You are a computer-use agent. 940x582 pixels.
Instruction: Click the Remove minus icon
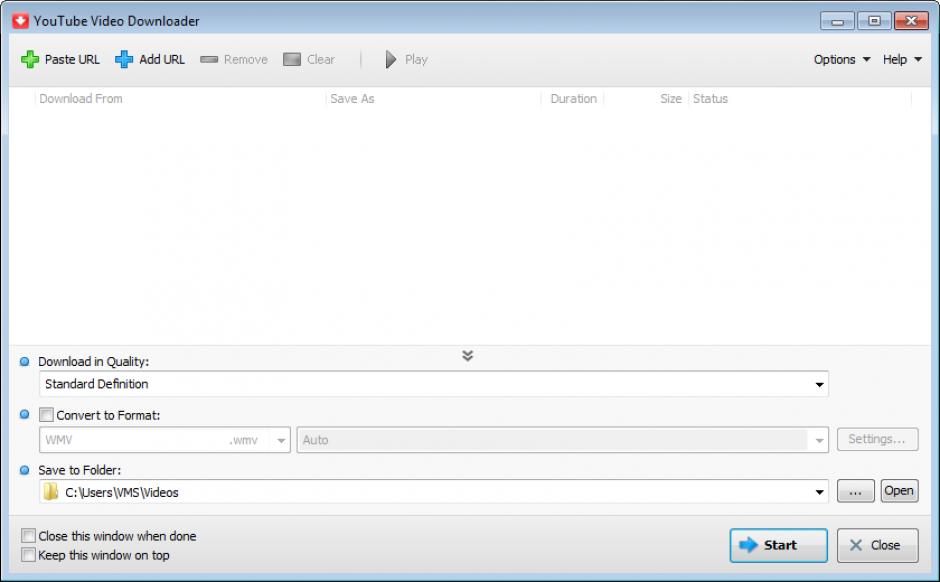[209, 59]
